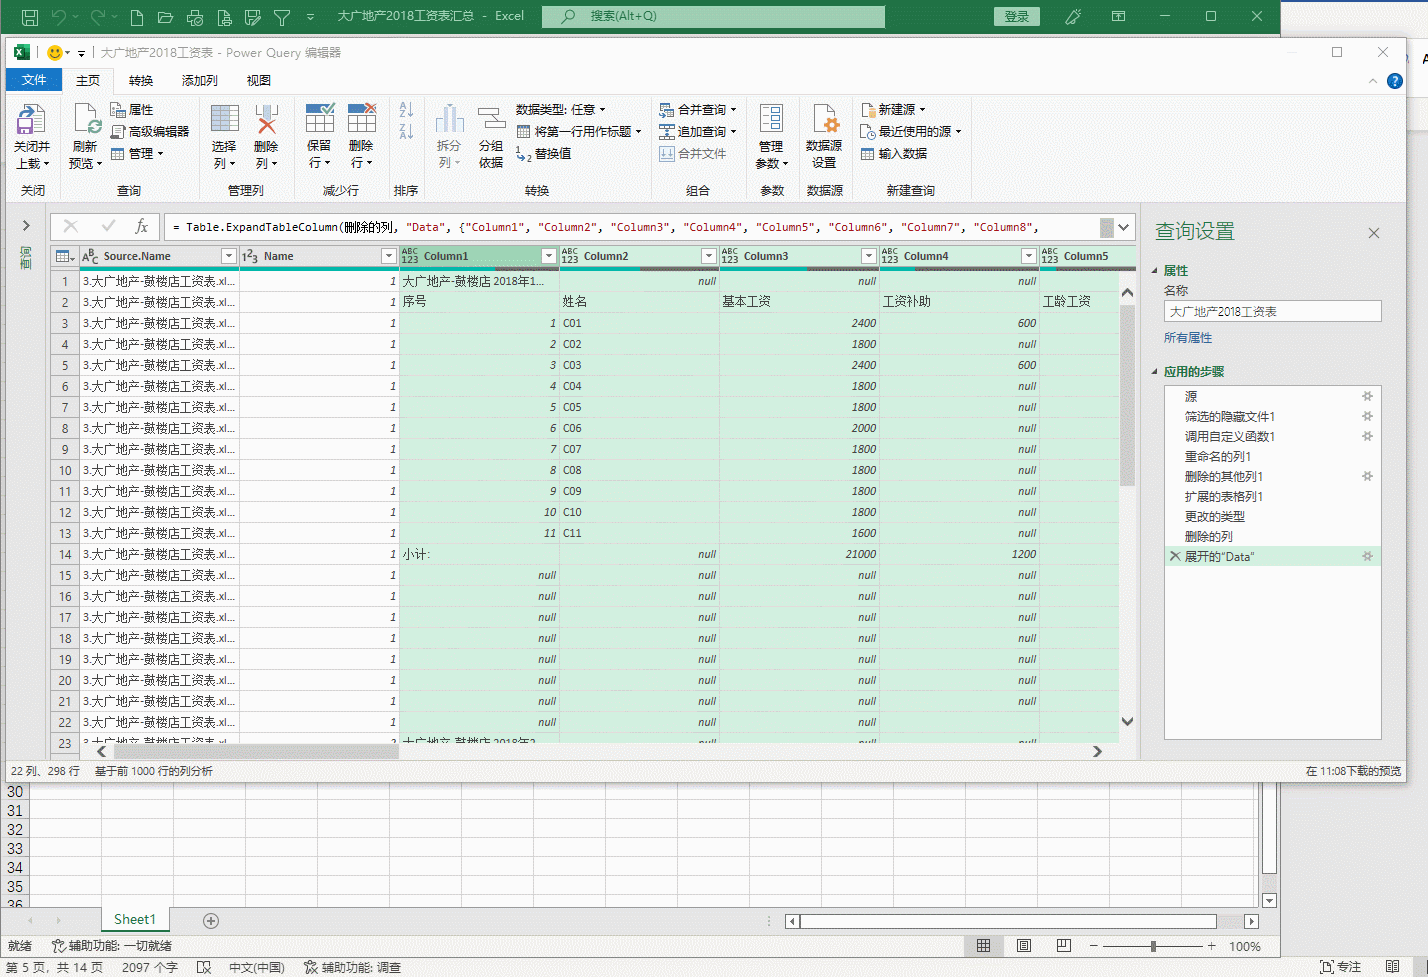Select the 扩展的表格列1 applied step
The image size is (1428, 977).
pyautogui.click(x=1224, y=496)
